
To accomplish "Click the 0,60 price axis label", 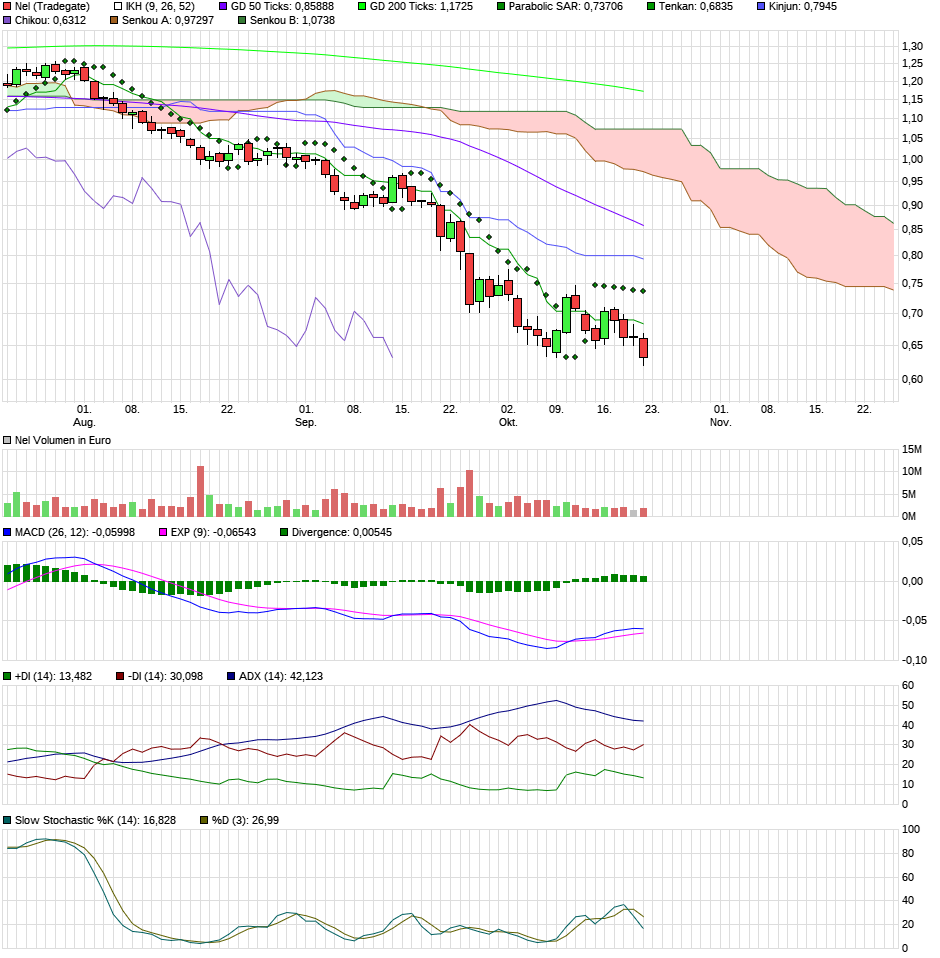I will [913, 379].
